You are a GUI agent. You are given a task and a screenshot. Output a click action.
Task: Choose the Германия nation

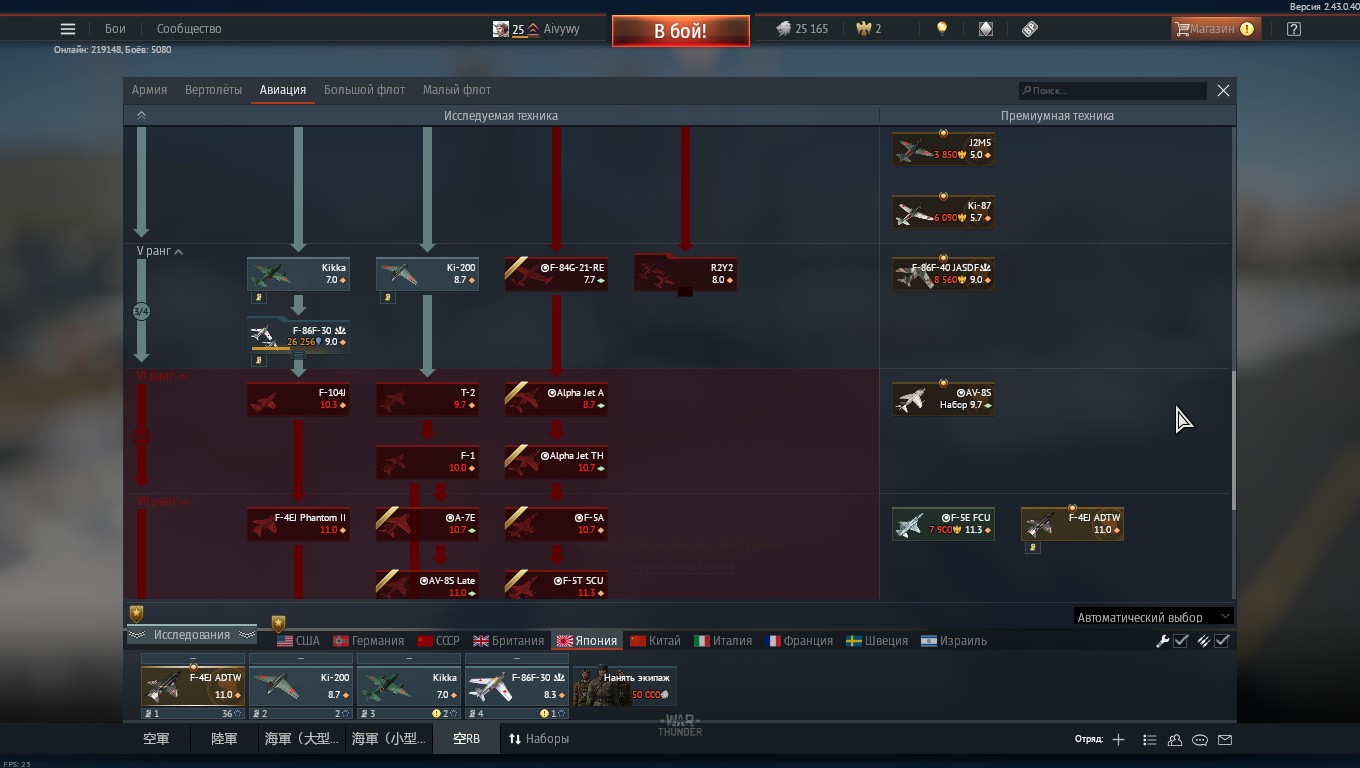[x=368, y=641]
